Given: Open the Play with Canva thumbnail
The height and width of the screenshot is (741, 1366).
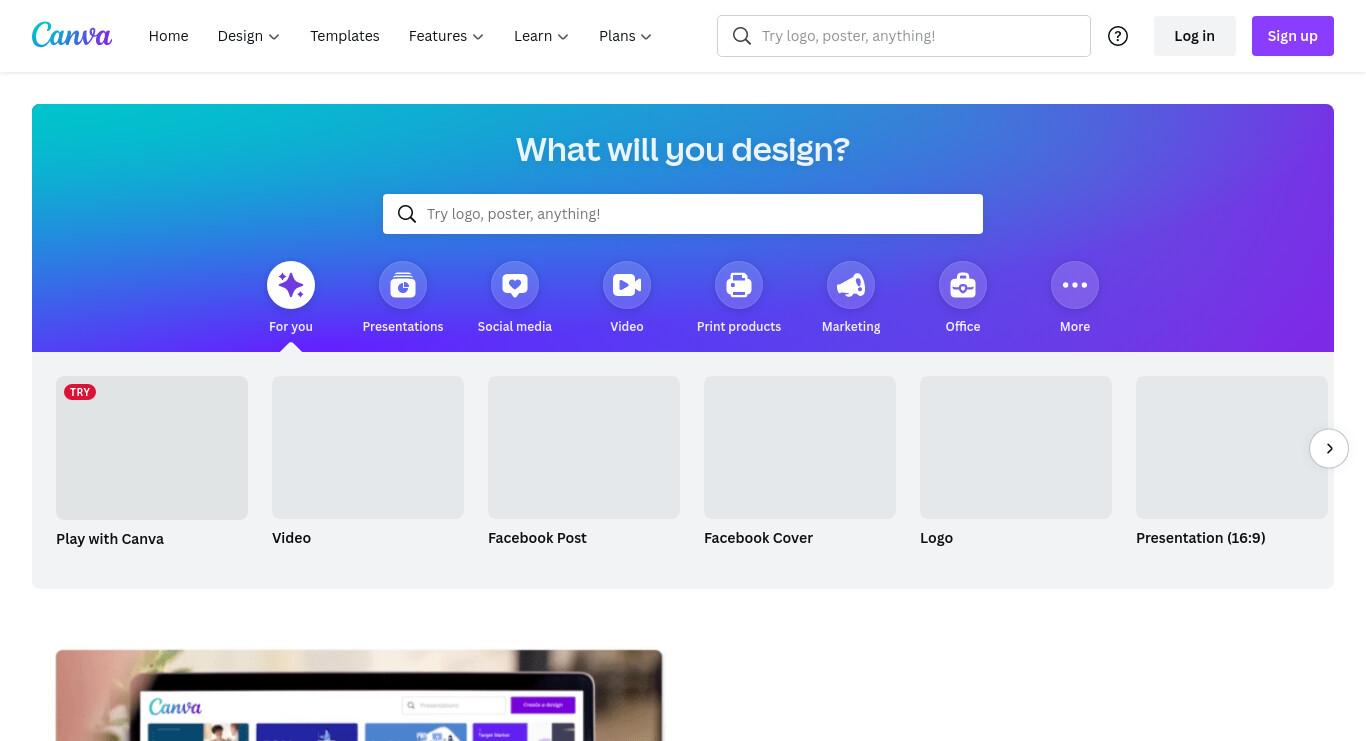Looking at the screenshot, I should tap(152, 448).
